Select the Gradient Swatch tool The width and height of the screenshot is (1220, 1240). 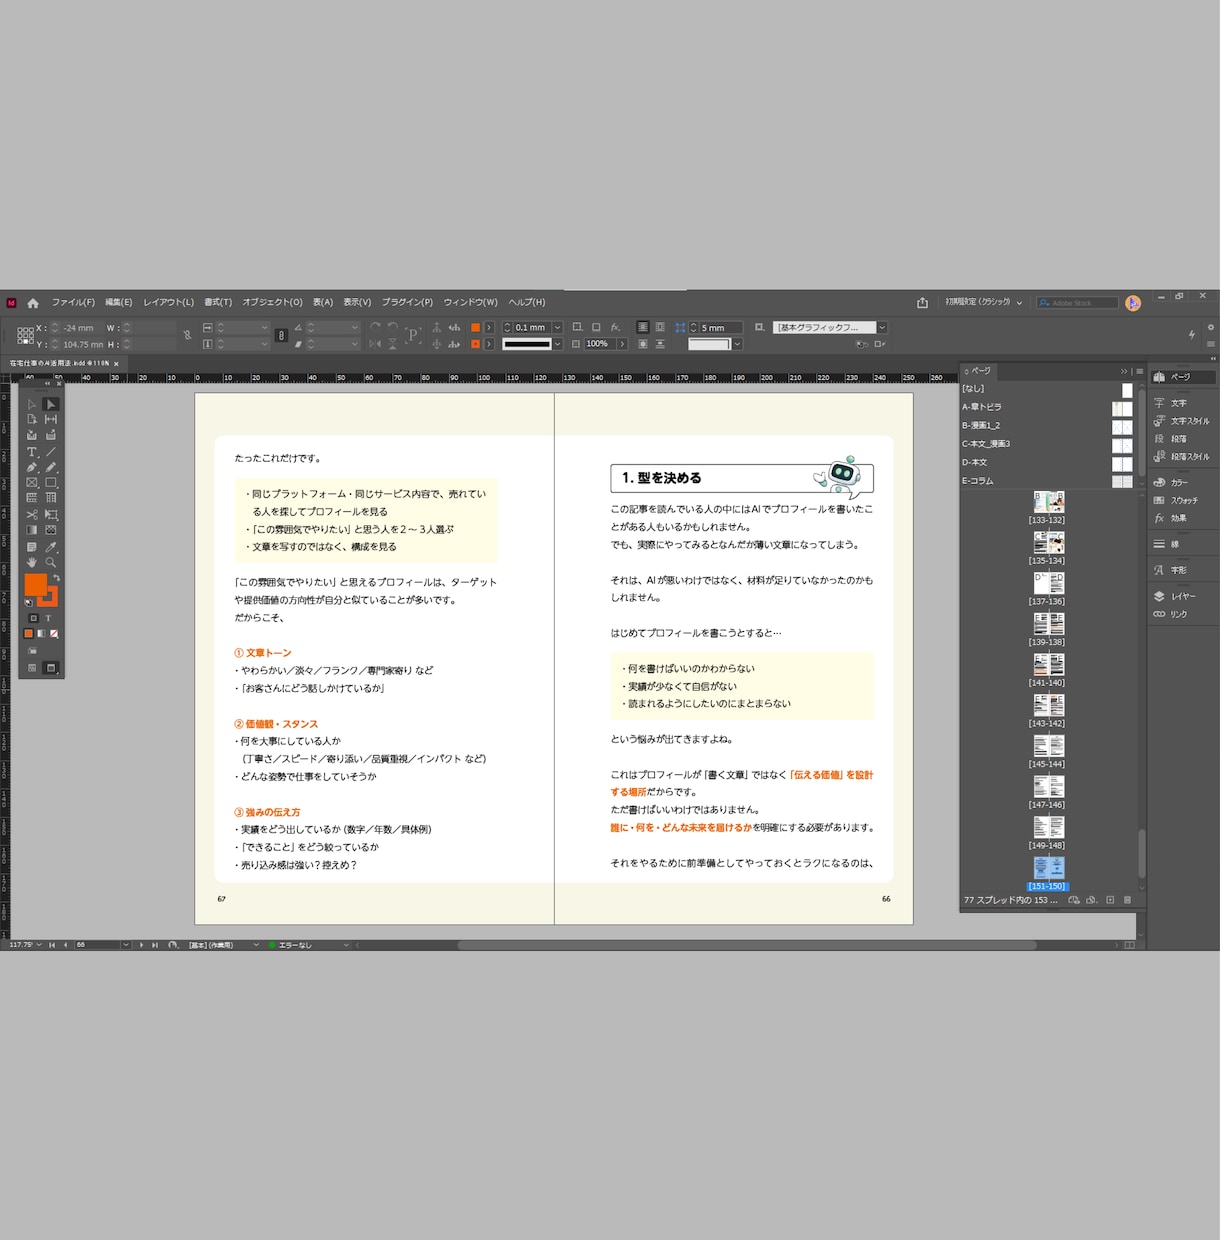(x=32, y=530)
